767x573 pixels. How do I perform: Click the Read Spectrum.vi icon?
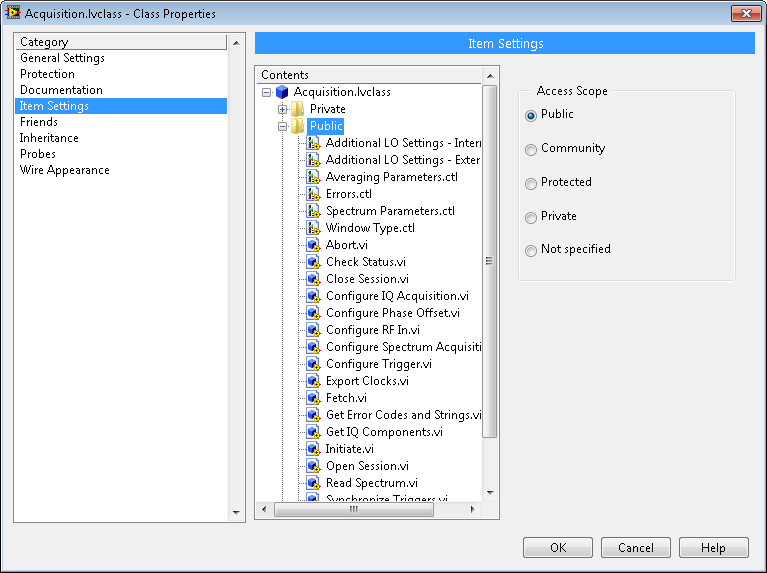[314, 483]
